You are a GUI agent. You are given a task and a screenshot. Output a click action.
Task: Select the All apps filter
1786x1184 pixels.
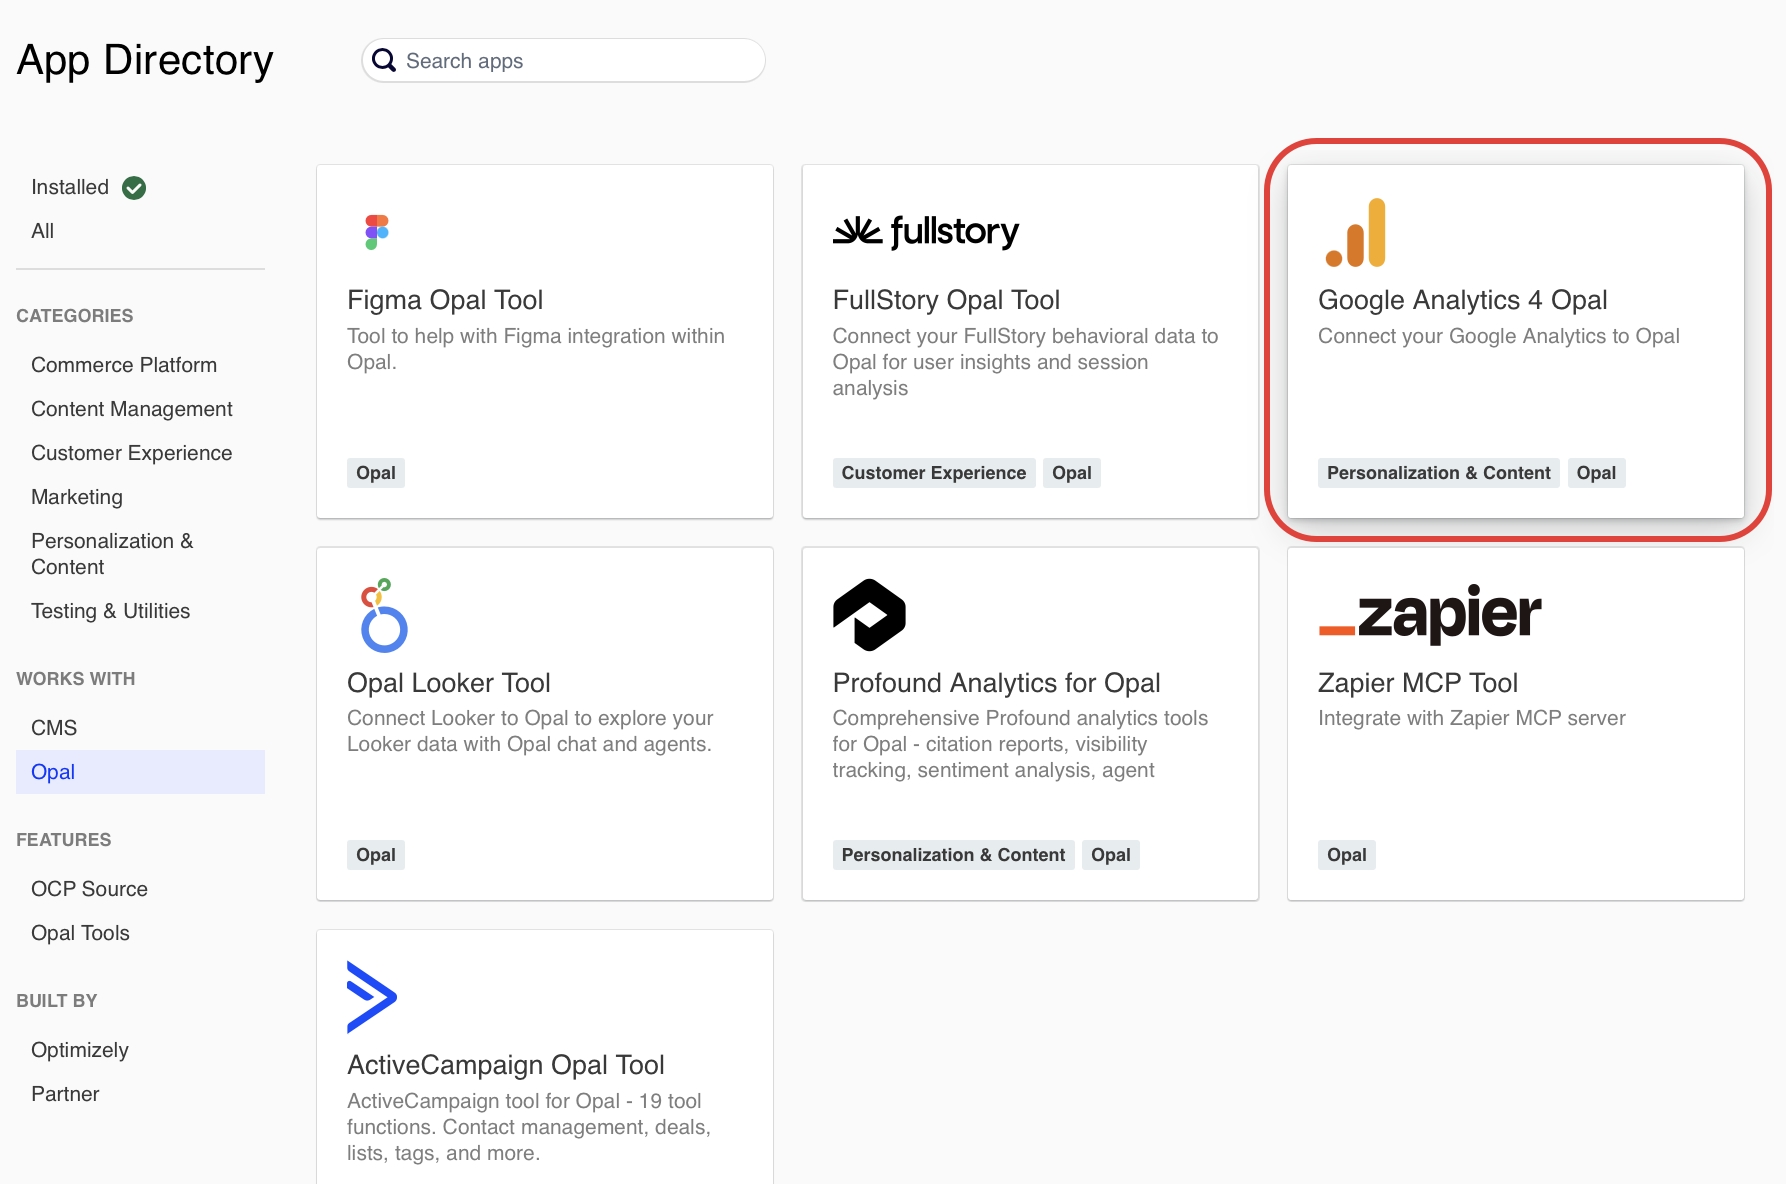[x=43, y=231]
